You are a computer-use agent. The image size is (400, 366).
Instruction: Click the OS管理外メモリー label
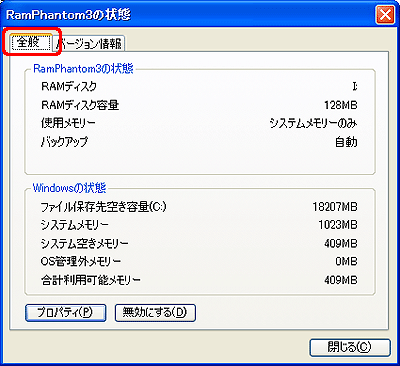(81, 262)
